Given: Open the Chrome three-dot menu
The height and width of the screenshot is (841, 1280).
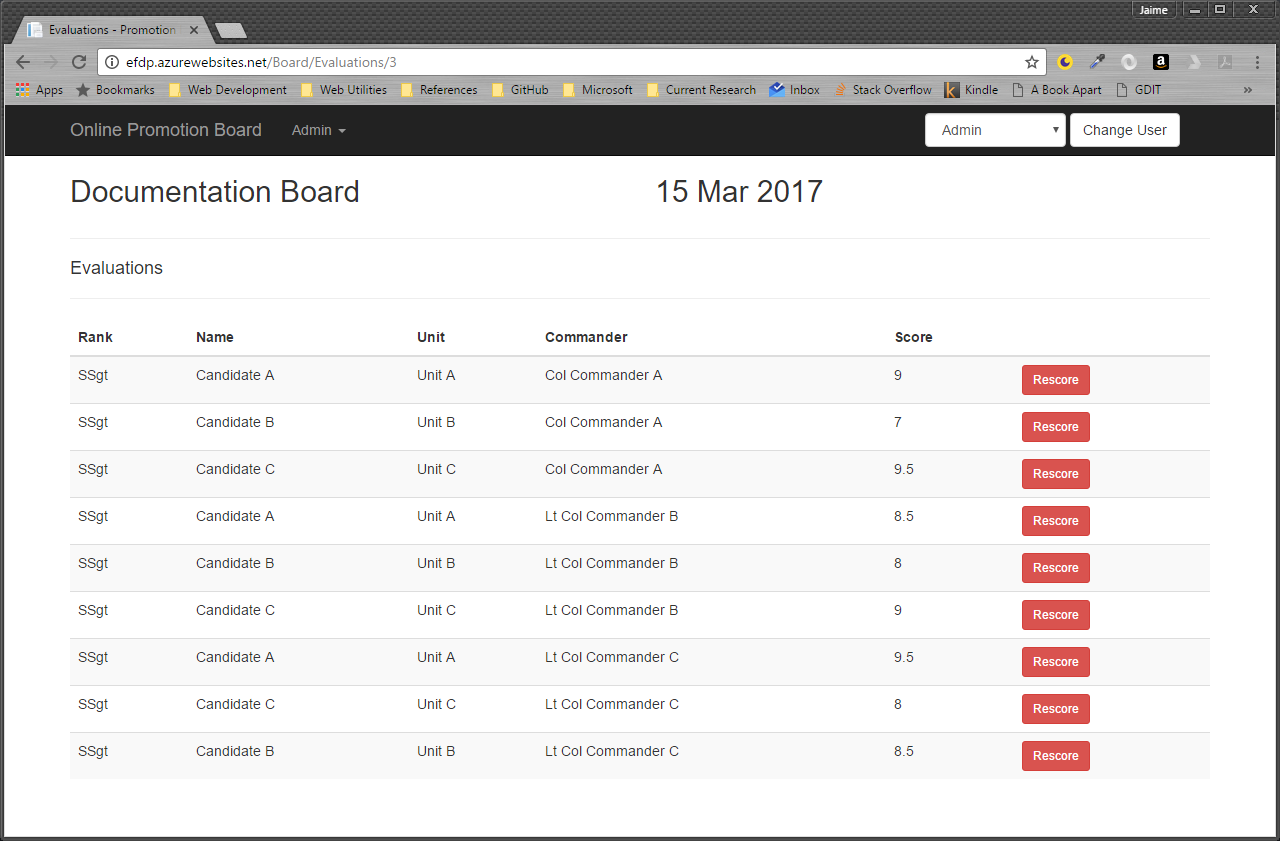Looking at the screenshot, I should pyautogui.click(x=1257, y=62).
